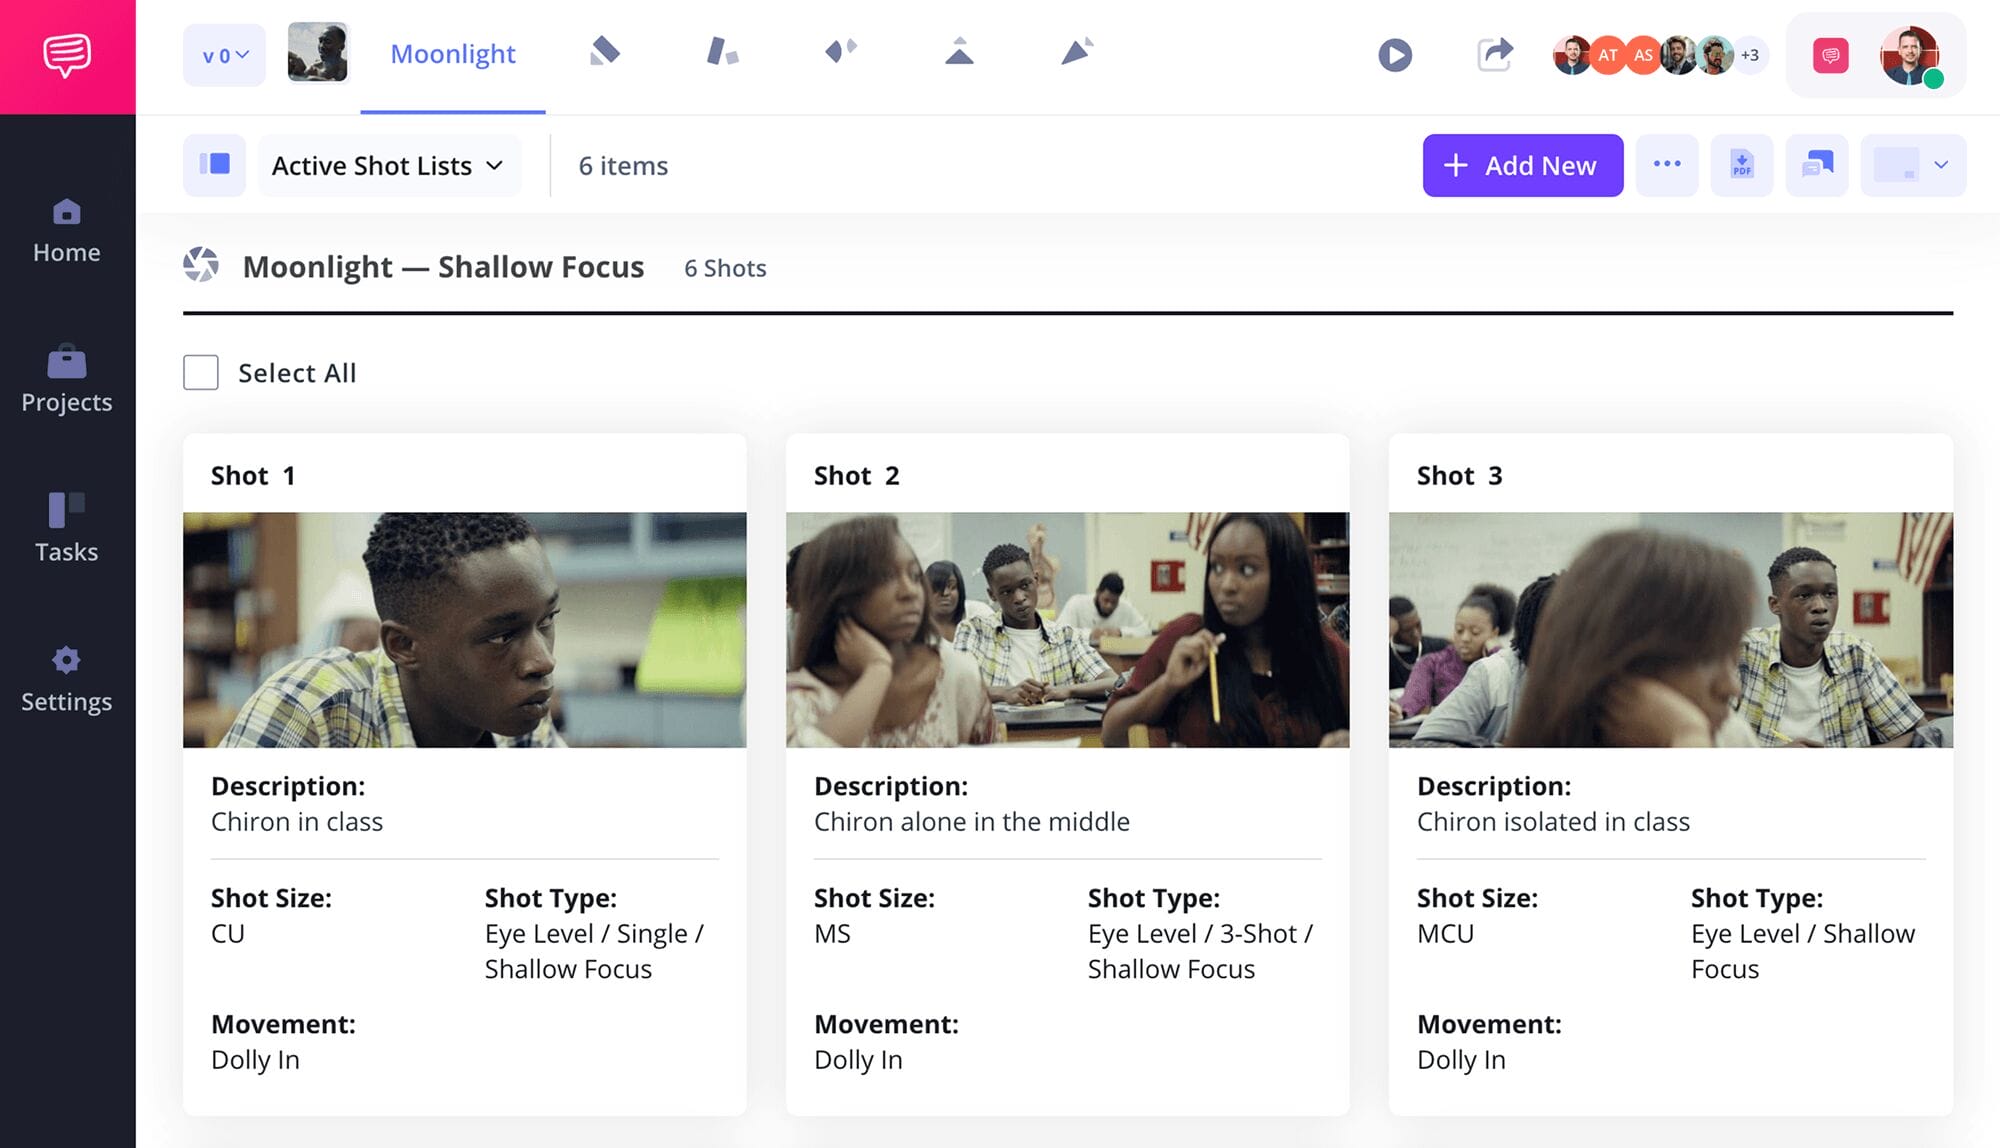Open the two diamond halves icon

pos(841,50)
